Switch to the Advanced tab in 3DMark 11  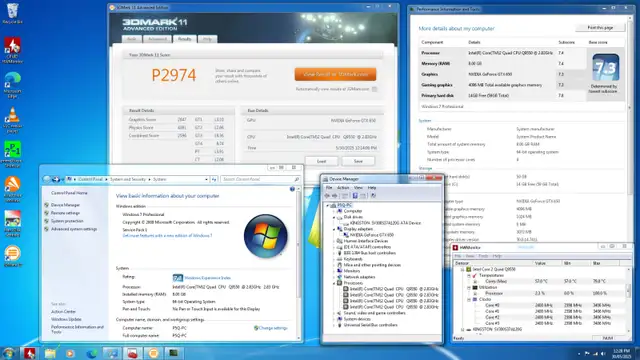(157, 39)
